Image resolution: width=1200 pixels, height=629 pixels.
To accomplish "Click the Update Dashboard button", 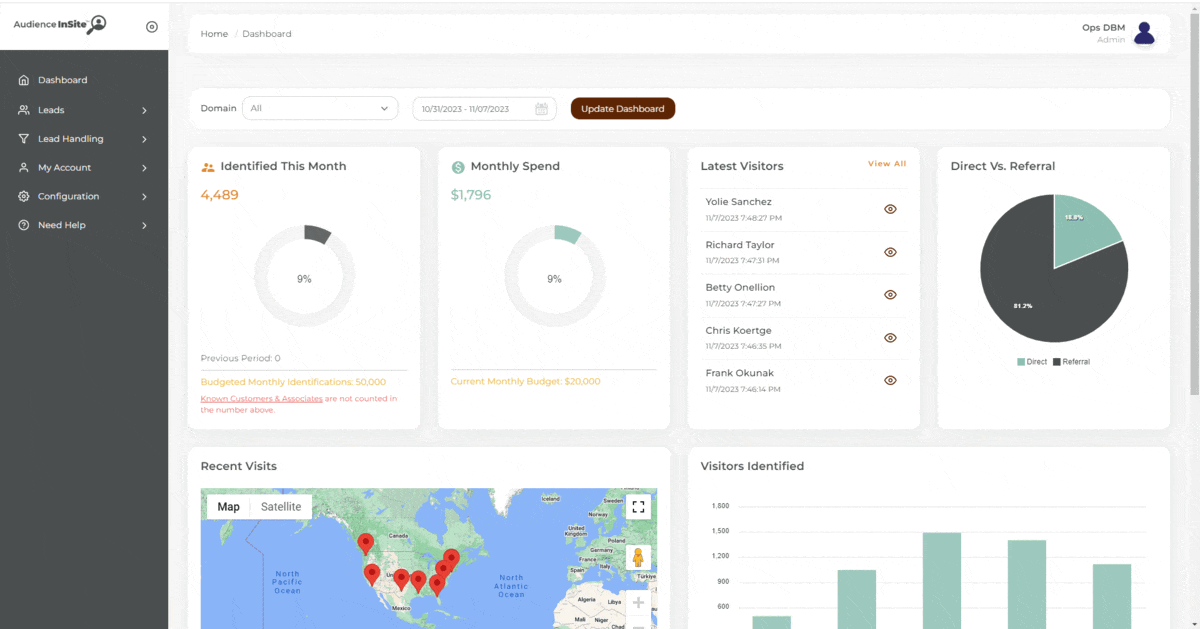I will 622,108.
